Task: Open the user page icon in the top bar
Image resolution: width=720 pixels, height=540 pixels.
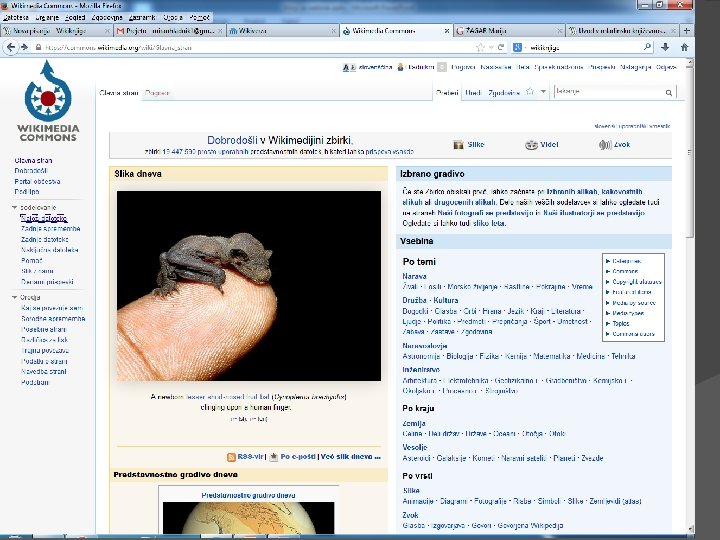Action: click(x=400, y=67)
